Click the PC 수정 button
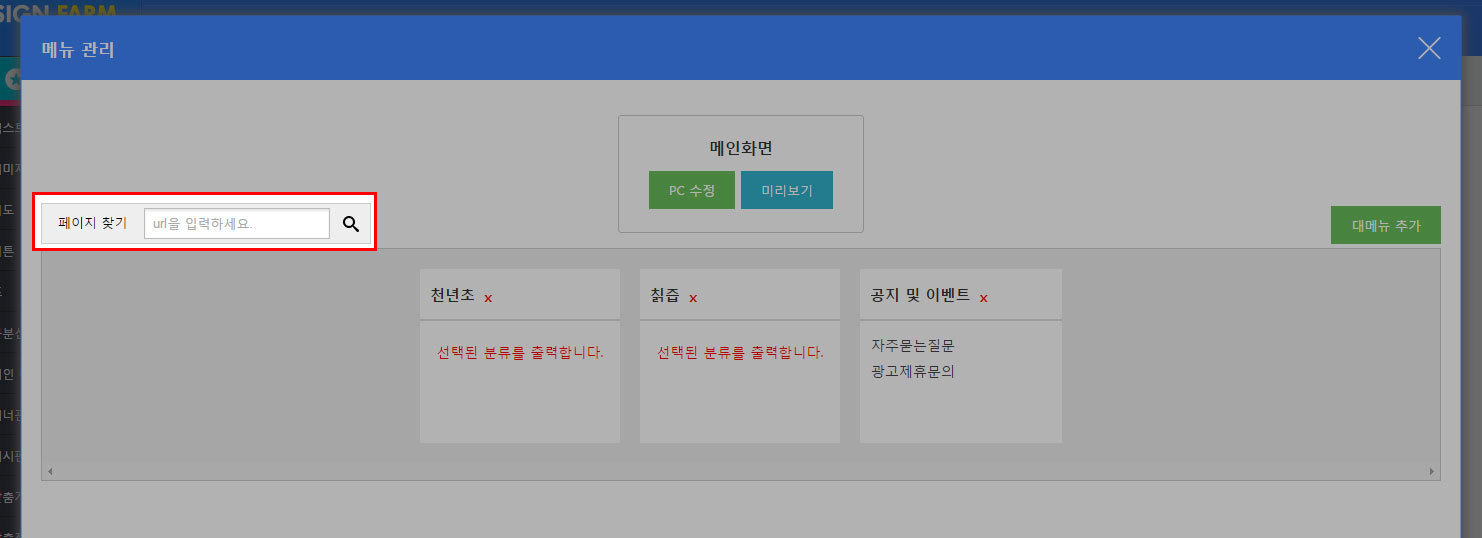Image resolution: width=1482 pixels, height=538 pixels. coord(692,190)
